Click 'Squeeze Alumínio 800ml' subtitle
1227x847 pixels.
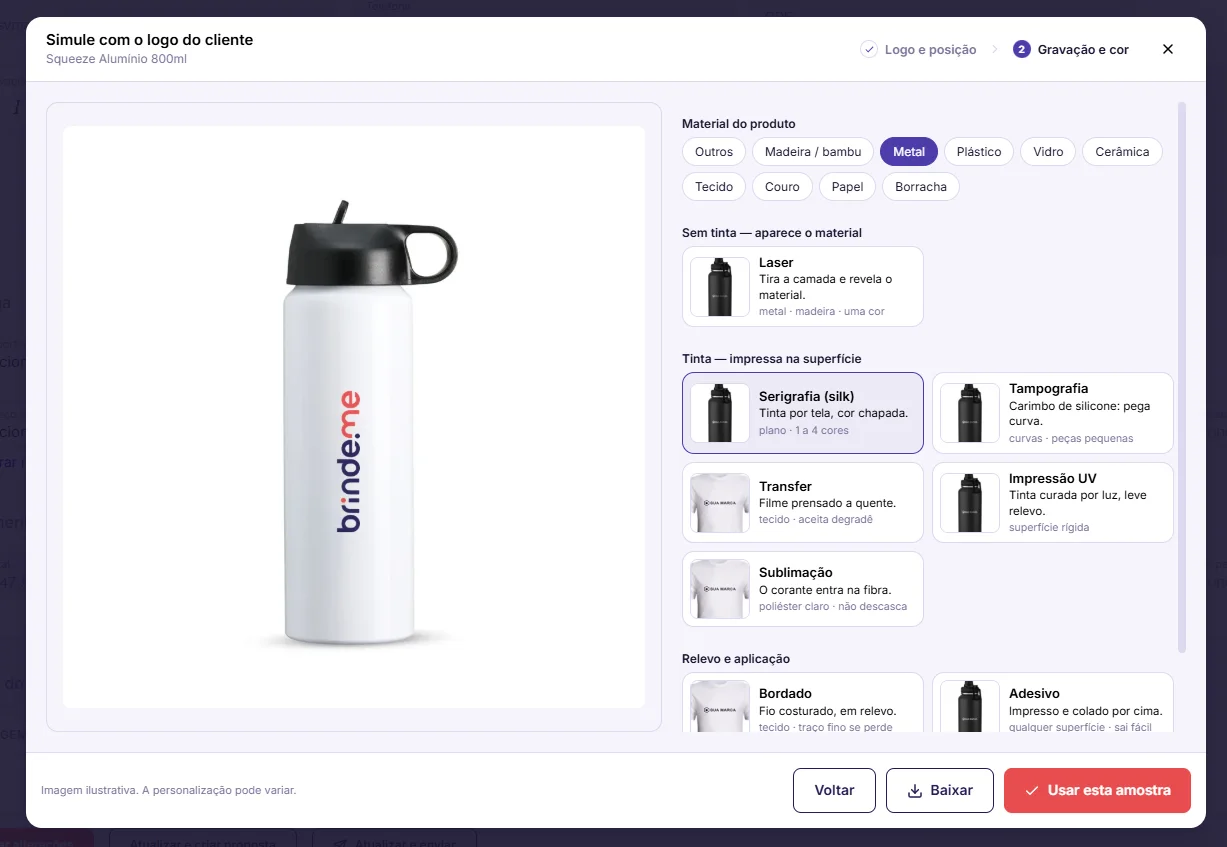(116, 59)
